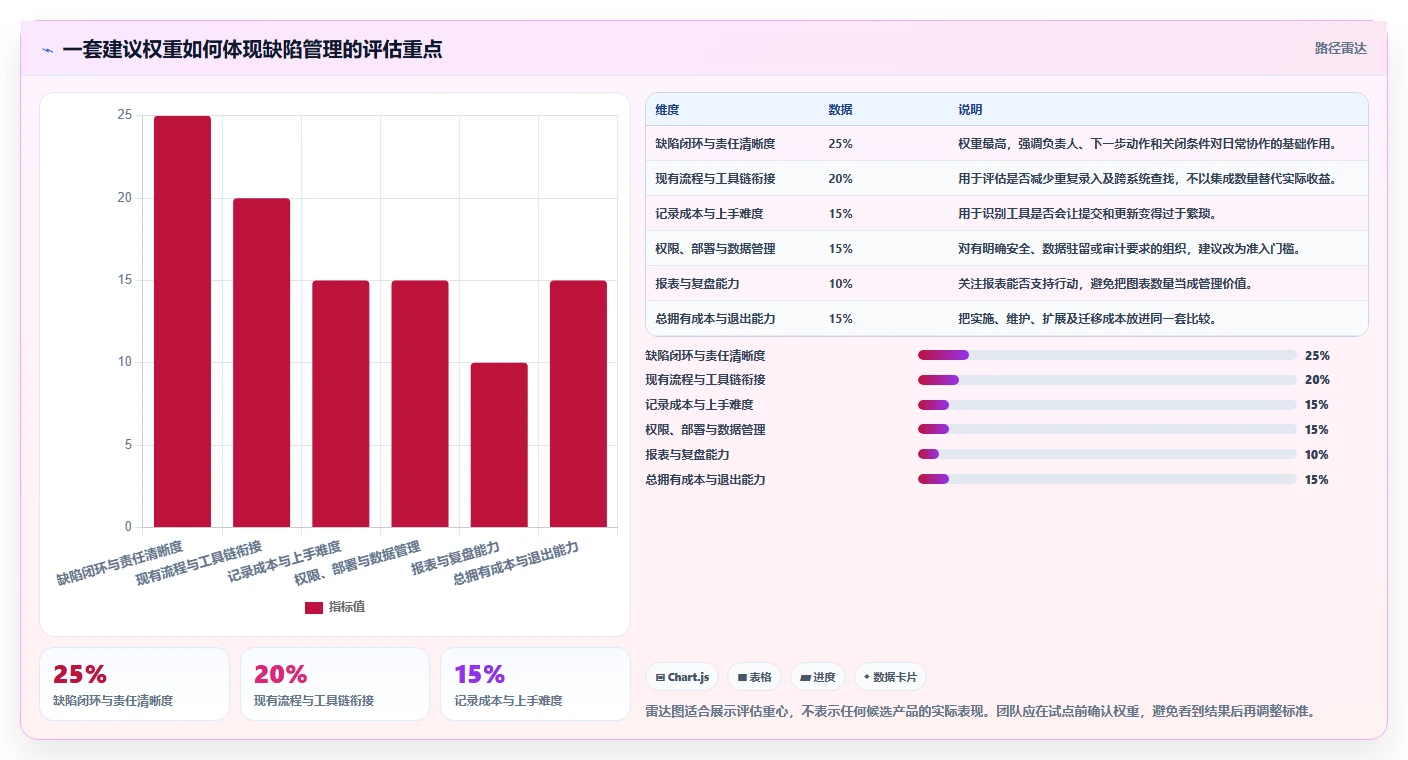Image resolution: width=1408 pixels, height=760 pixels.
Task: Click the chart bar for 报表与复盘能力
Action: click(x=499, y=445)
